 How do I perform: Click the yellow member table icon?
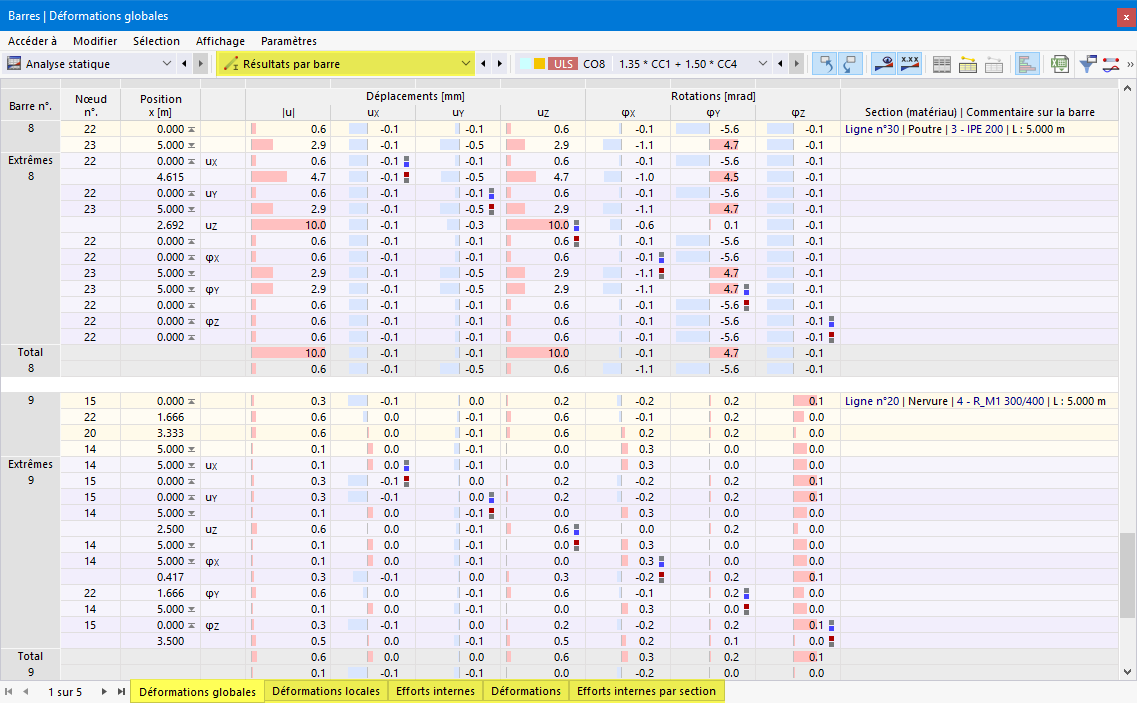[x=968, y=65]
